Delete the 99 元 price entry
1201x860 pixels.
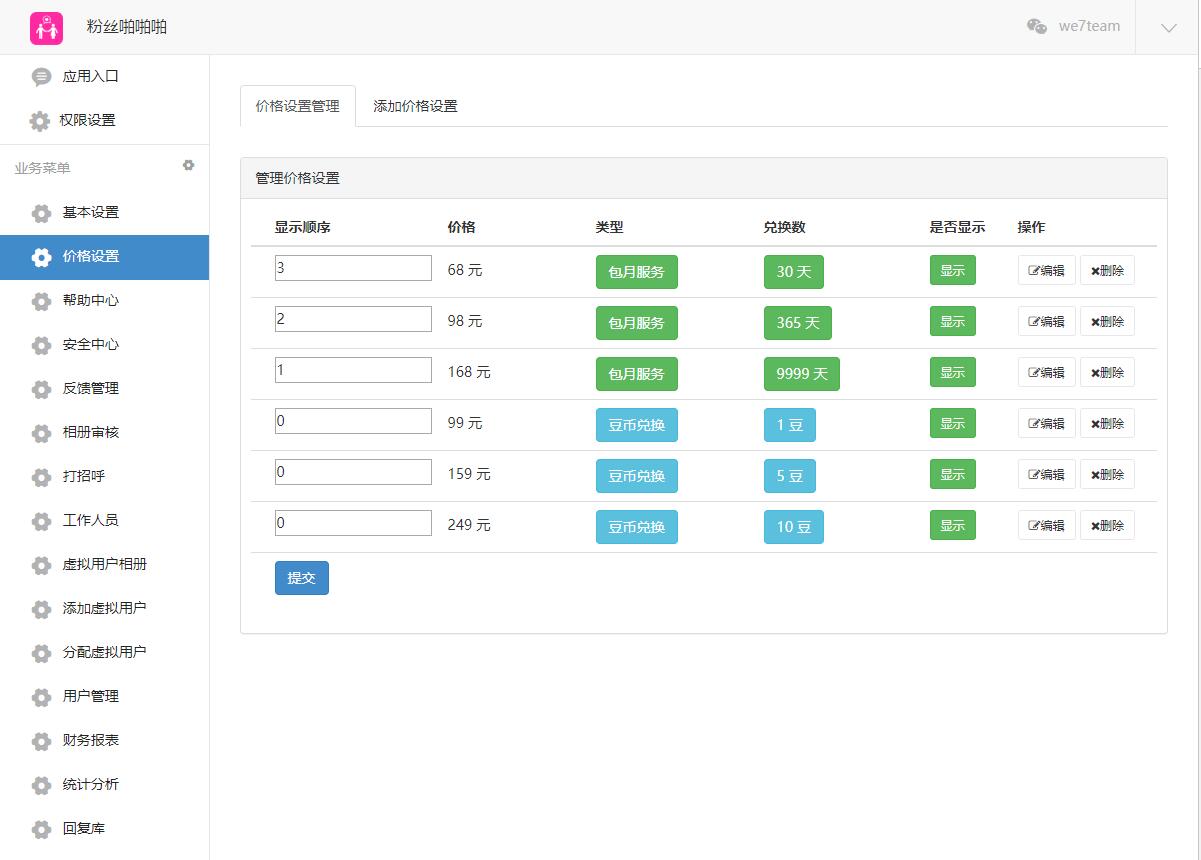pos(1107,424)
